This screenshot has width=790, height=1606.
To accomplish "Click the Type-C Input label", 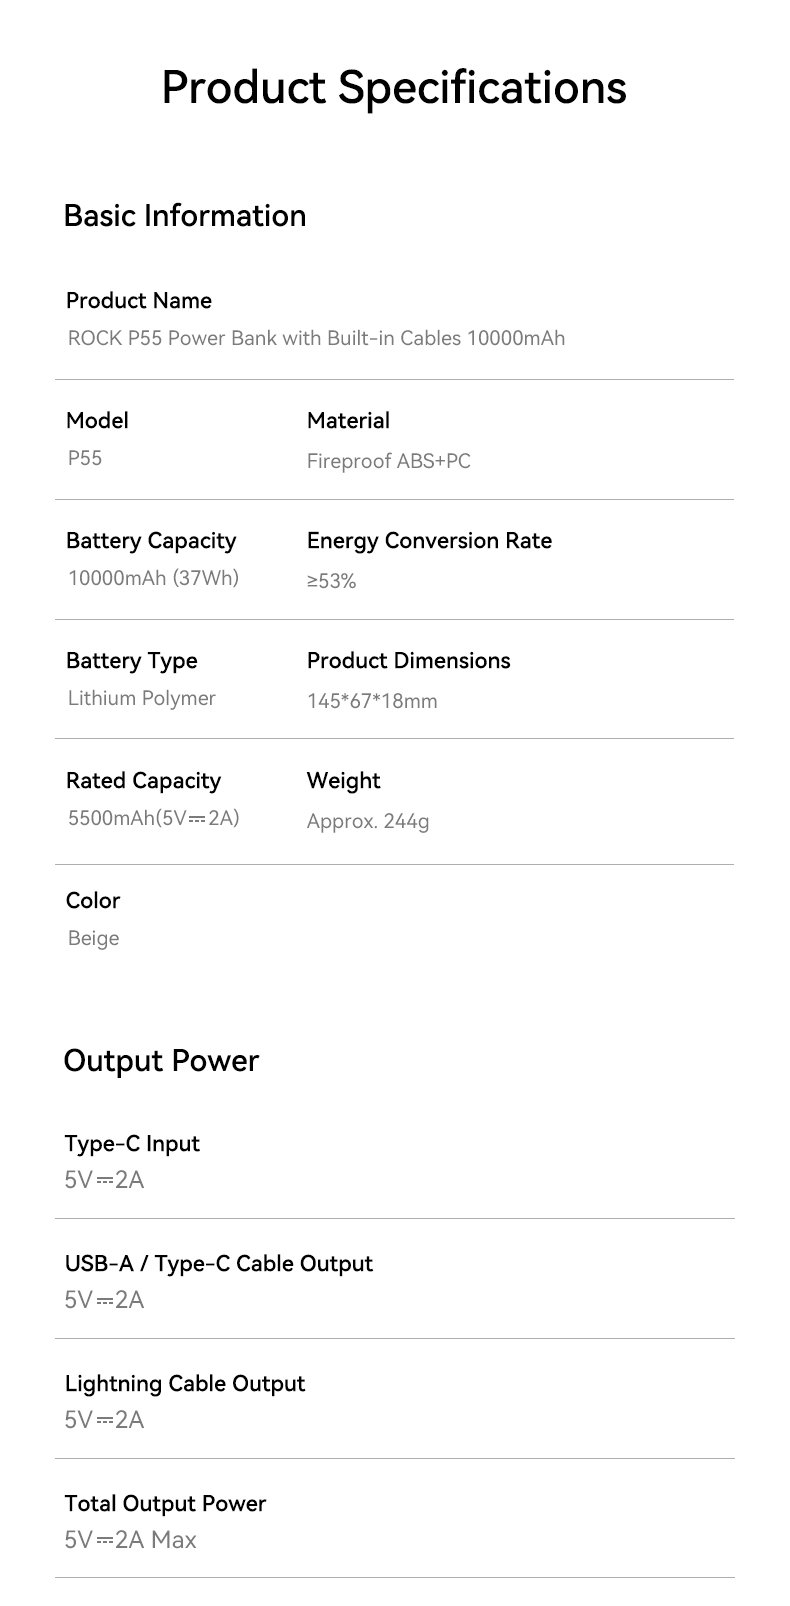I will (x=132, y=1143).
